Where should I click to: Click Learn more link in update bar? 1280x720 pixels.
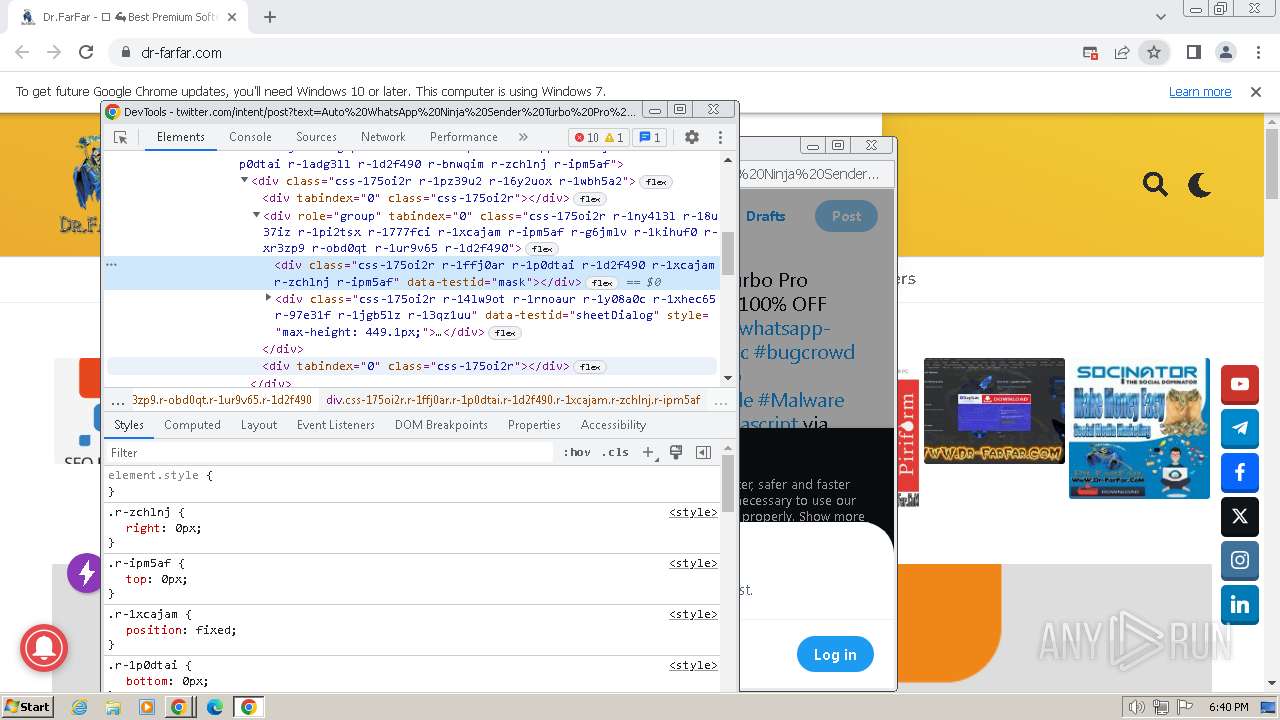pos(1200,91)
